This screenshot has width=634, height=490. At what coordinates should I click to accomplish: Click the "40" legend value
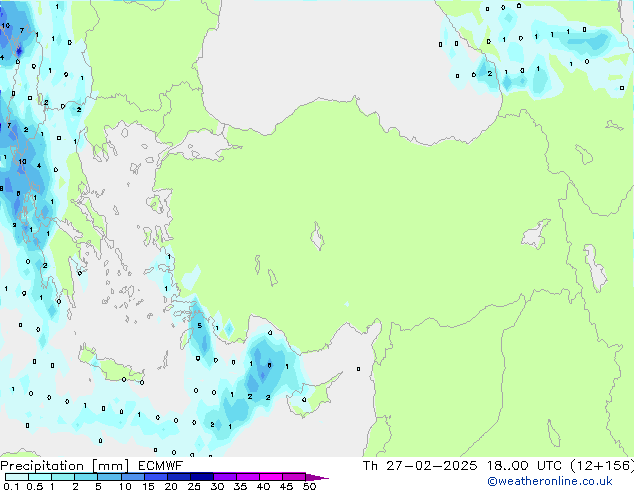[263, 486]
